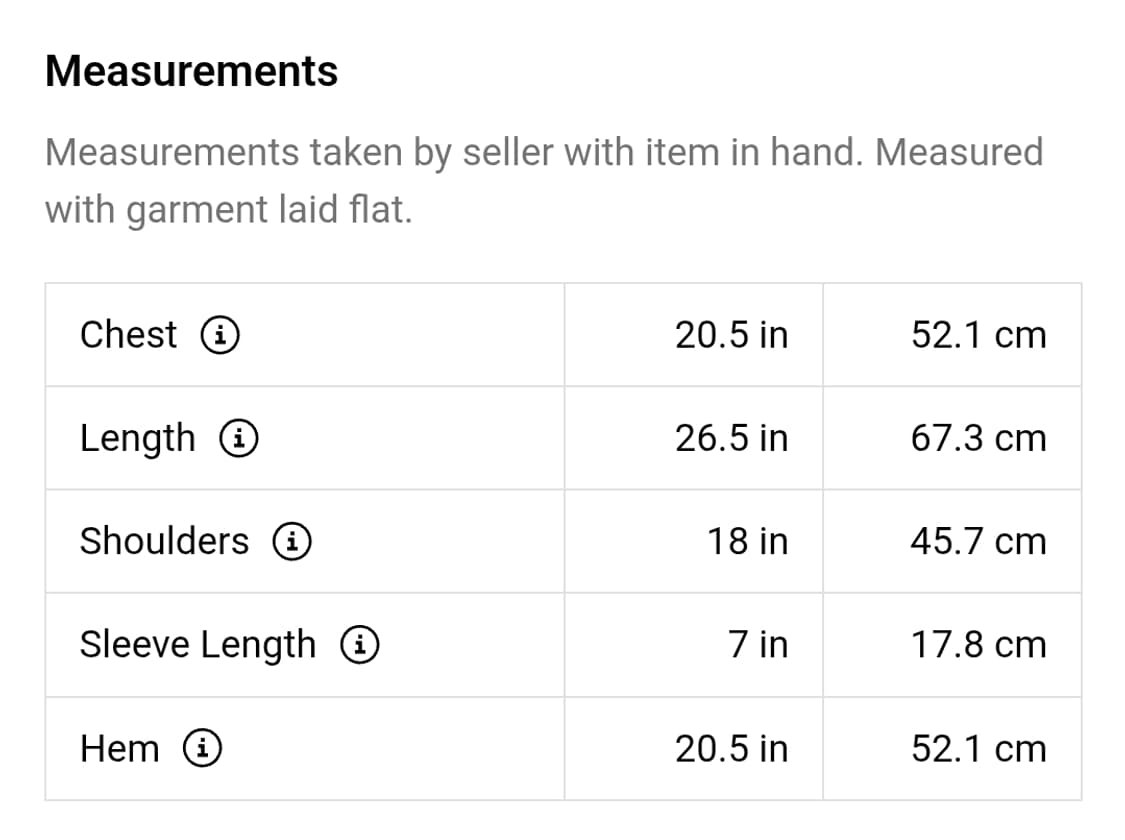1125x840 pixels.
Task: Click the Chest 20.5 in value
Action: (731, 335)
